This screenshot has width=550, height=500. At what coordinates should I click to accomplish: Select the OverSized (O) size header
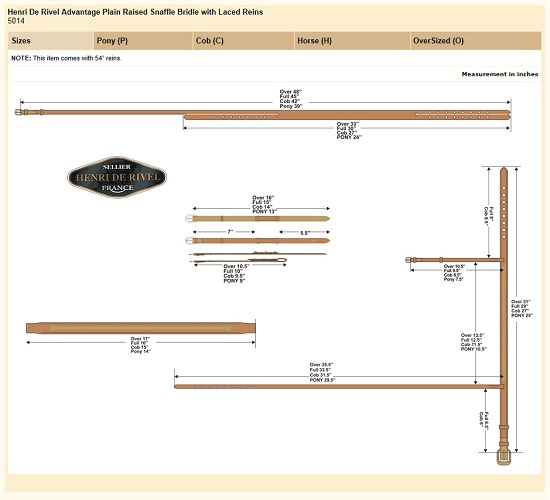pos(475,41)
